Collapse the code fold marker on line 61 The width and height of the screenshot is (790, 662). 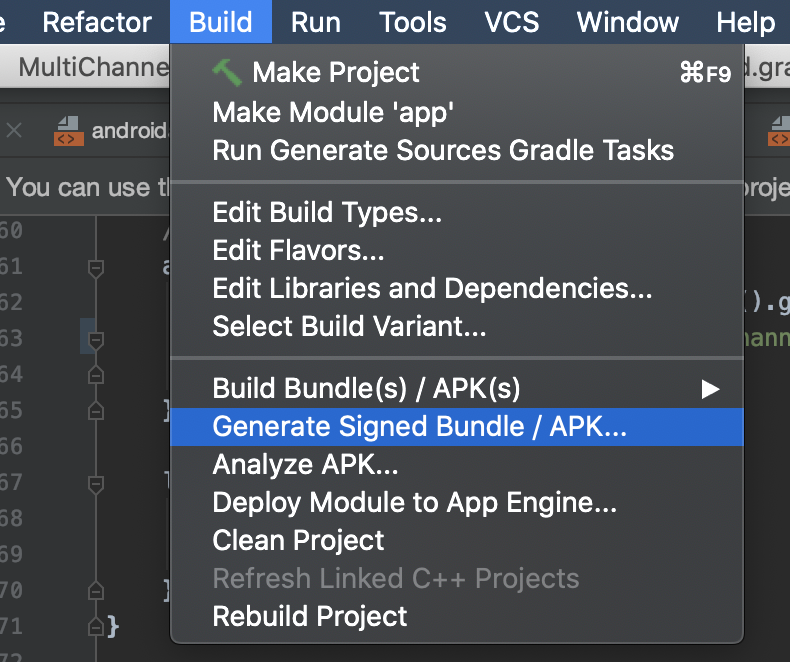(96, 268)
